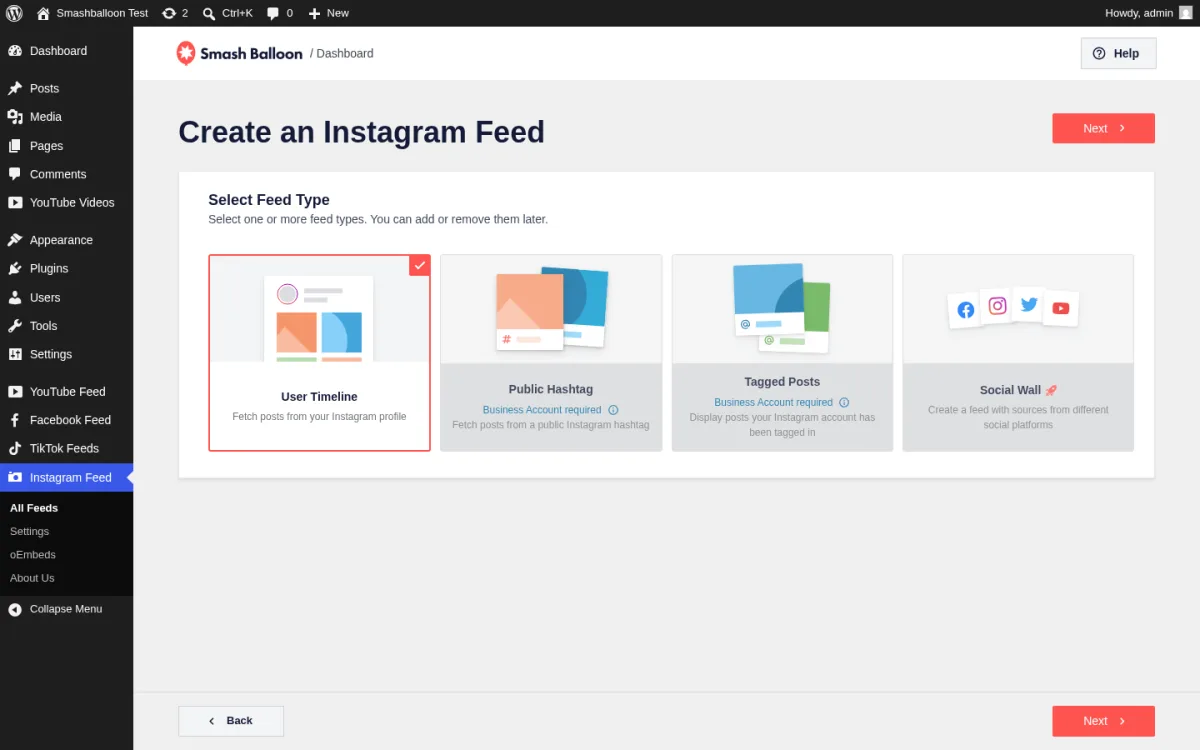Click 'Fetch posts from your Instagram profile' text
Image resolution: width=1200 pixels, height=750 pixels.
tap(319, 416)
